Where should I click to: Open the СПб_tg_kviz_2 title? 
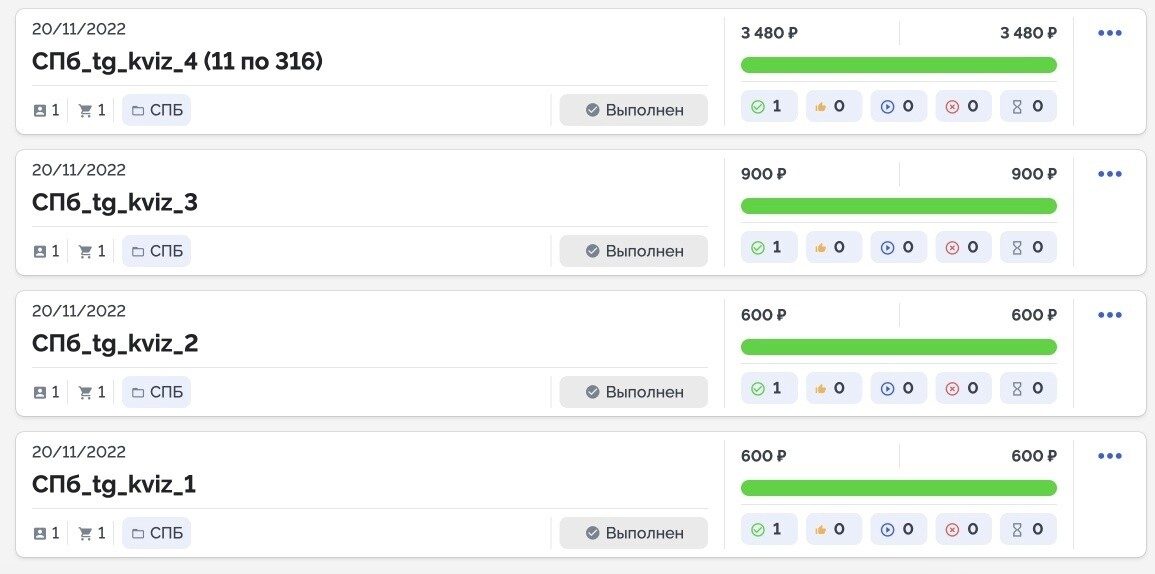coord(115,344)
